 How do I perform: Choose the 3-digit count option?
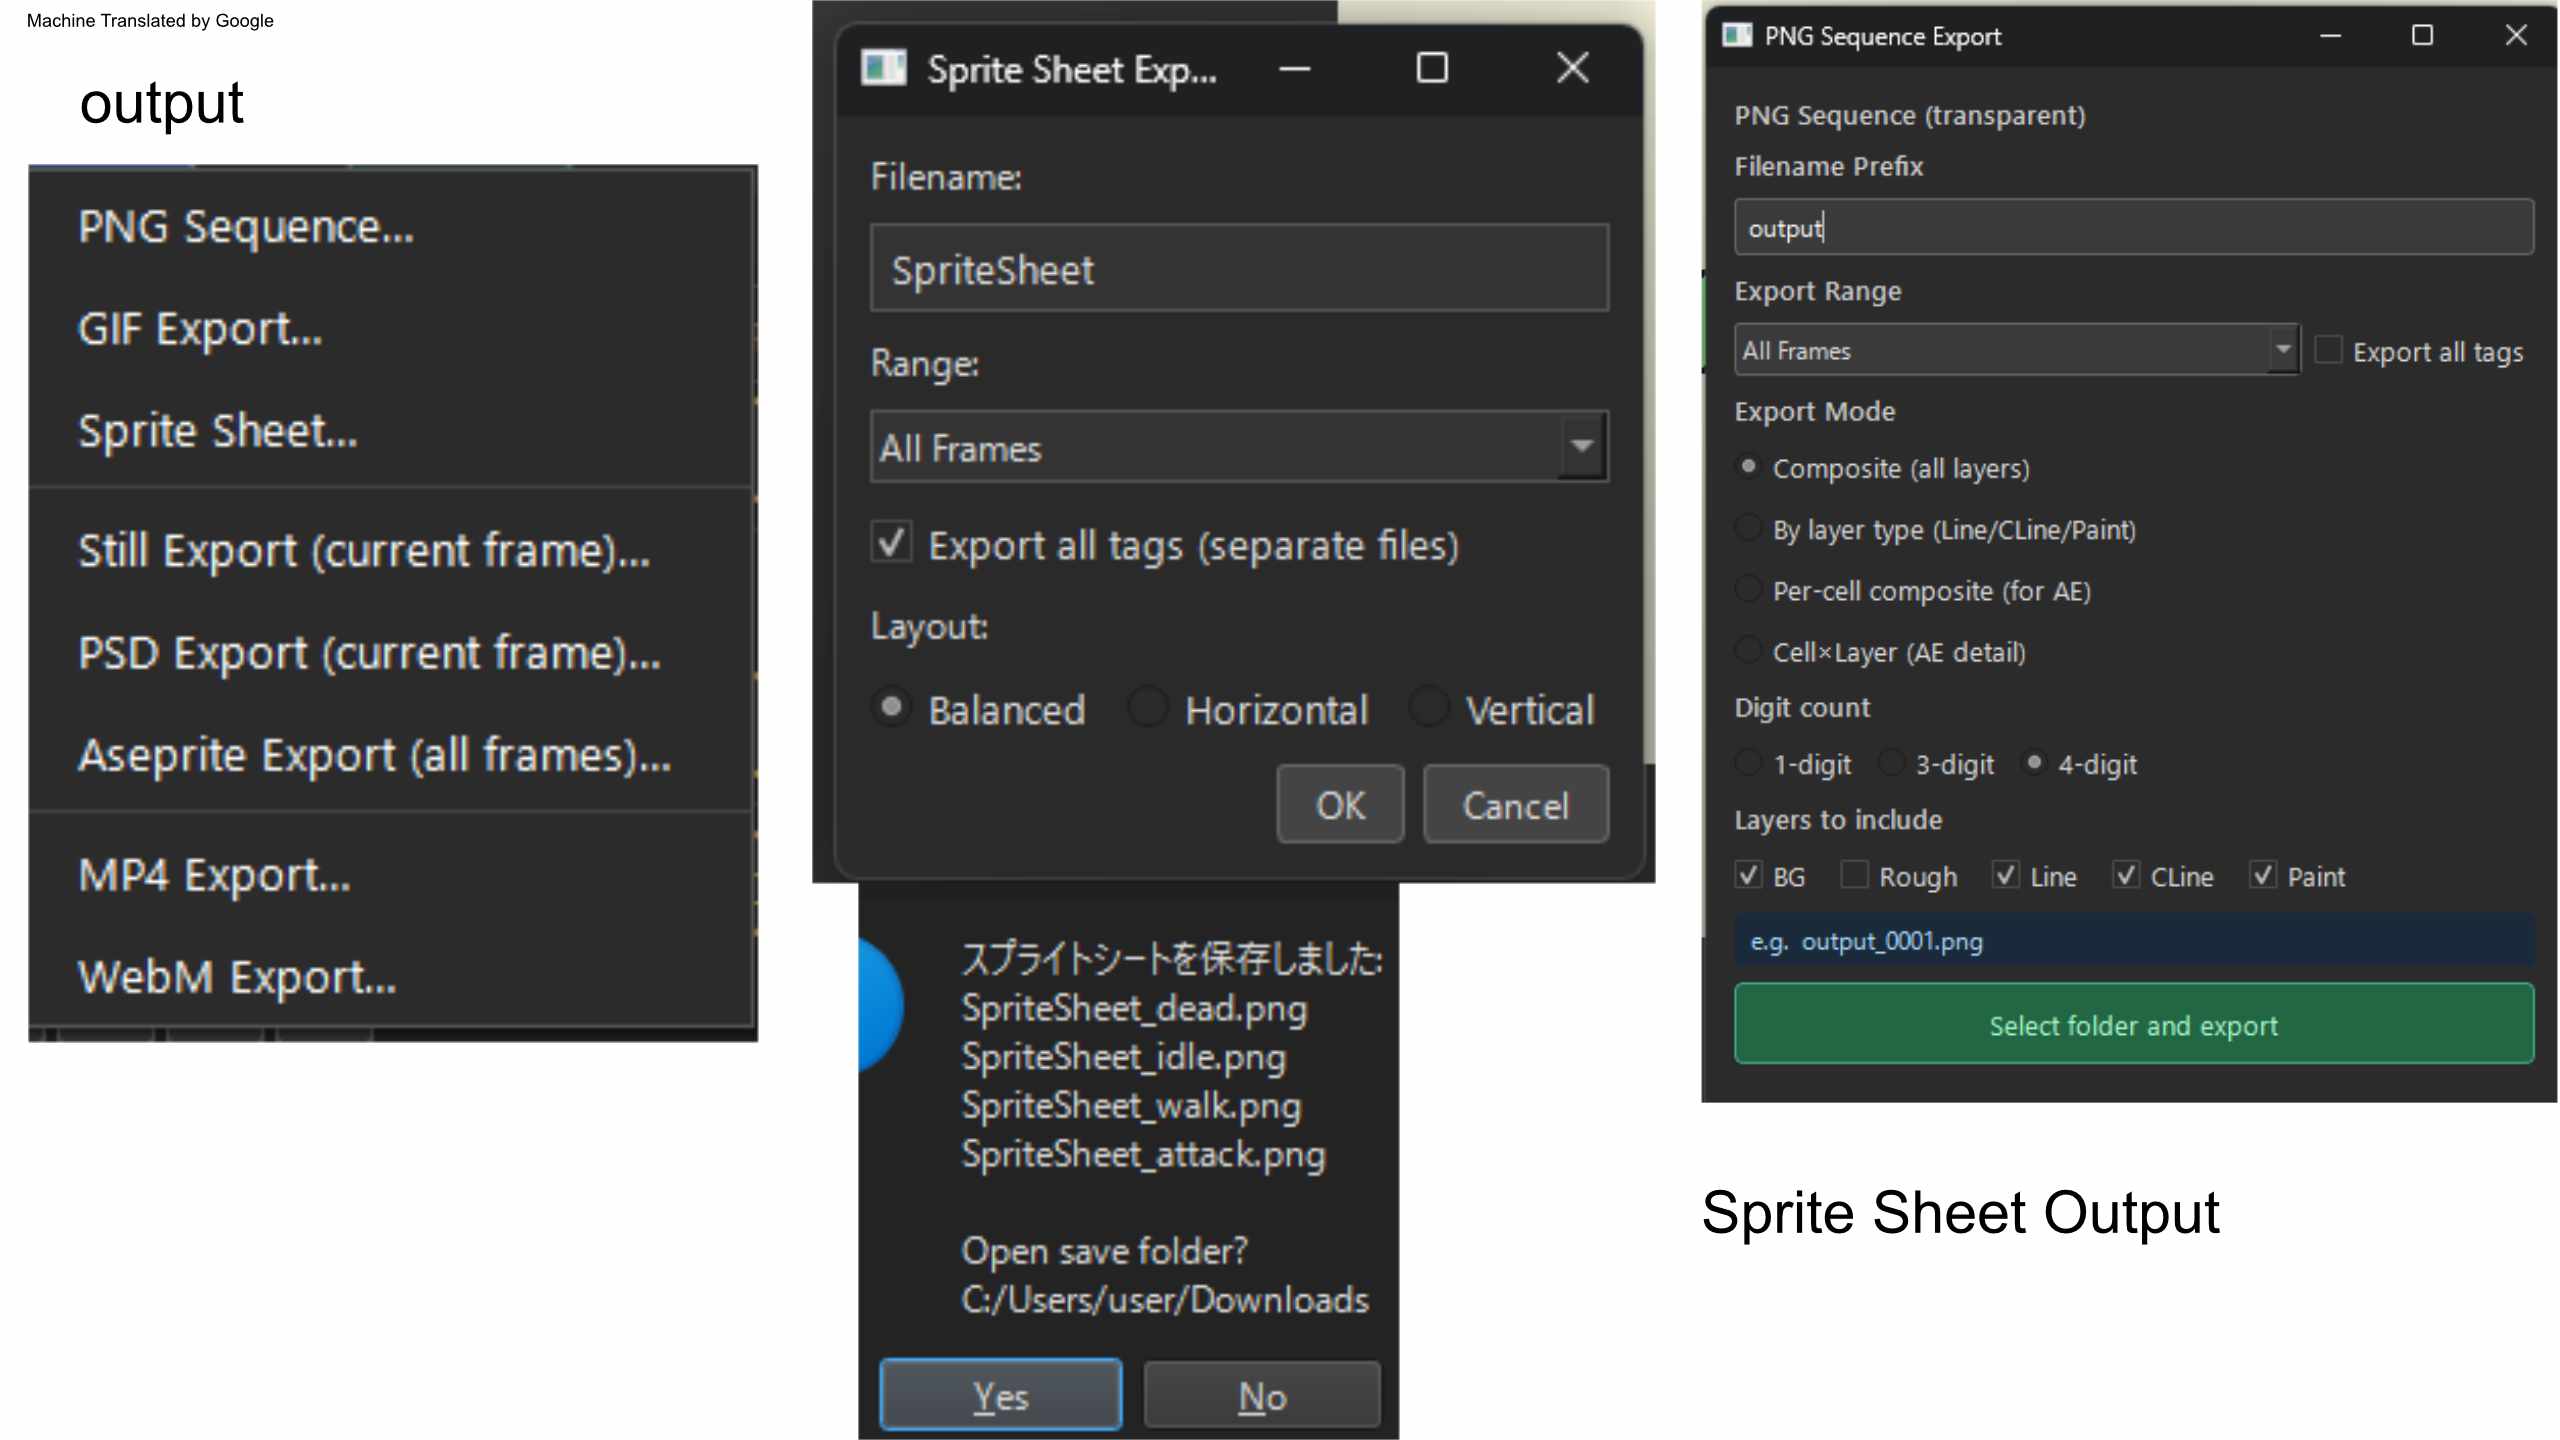[1891, 763]
